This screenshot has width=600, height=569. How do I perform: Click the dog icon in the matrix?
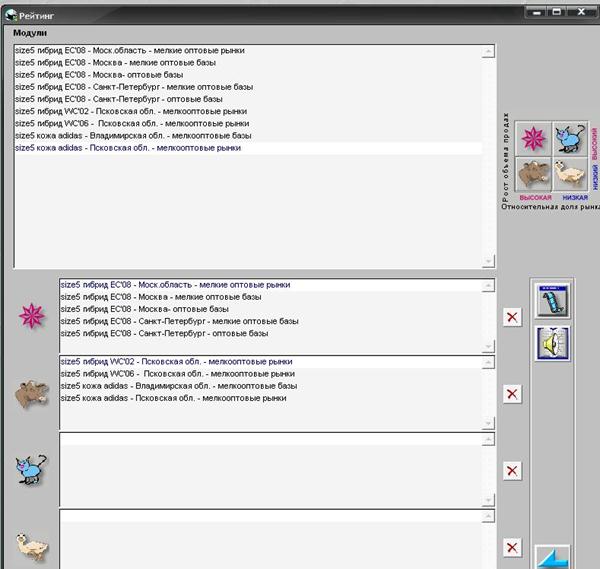[x=570, y=174]
